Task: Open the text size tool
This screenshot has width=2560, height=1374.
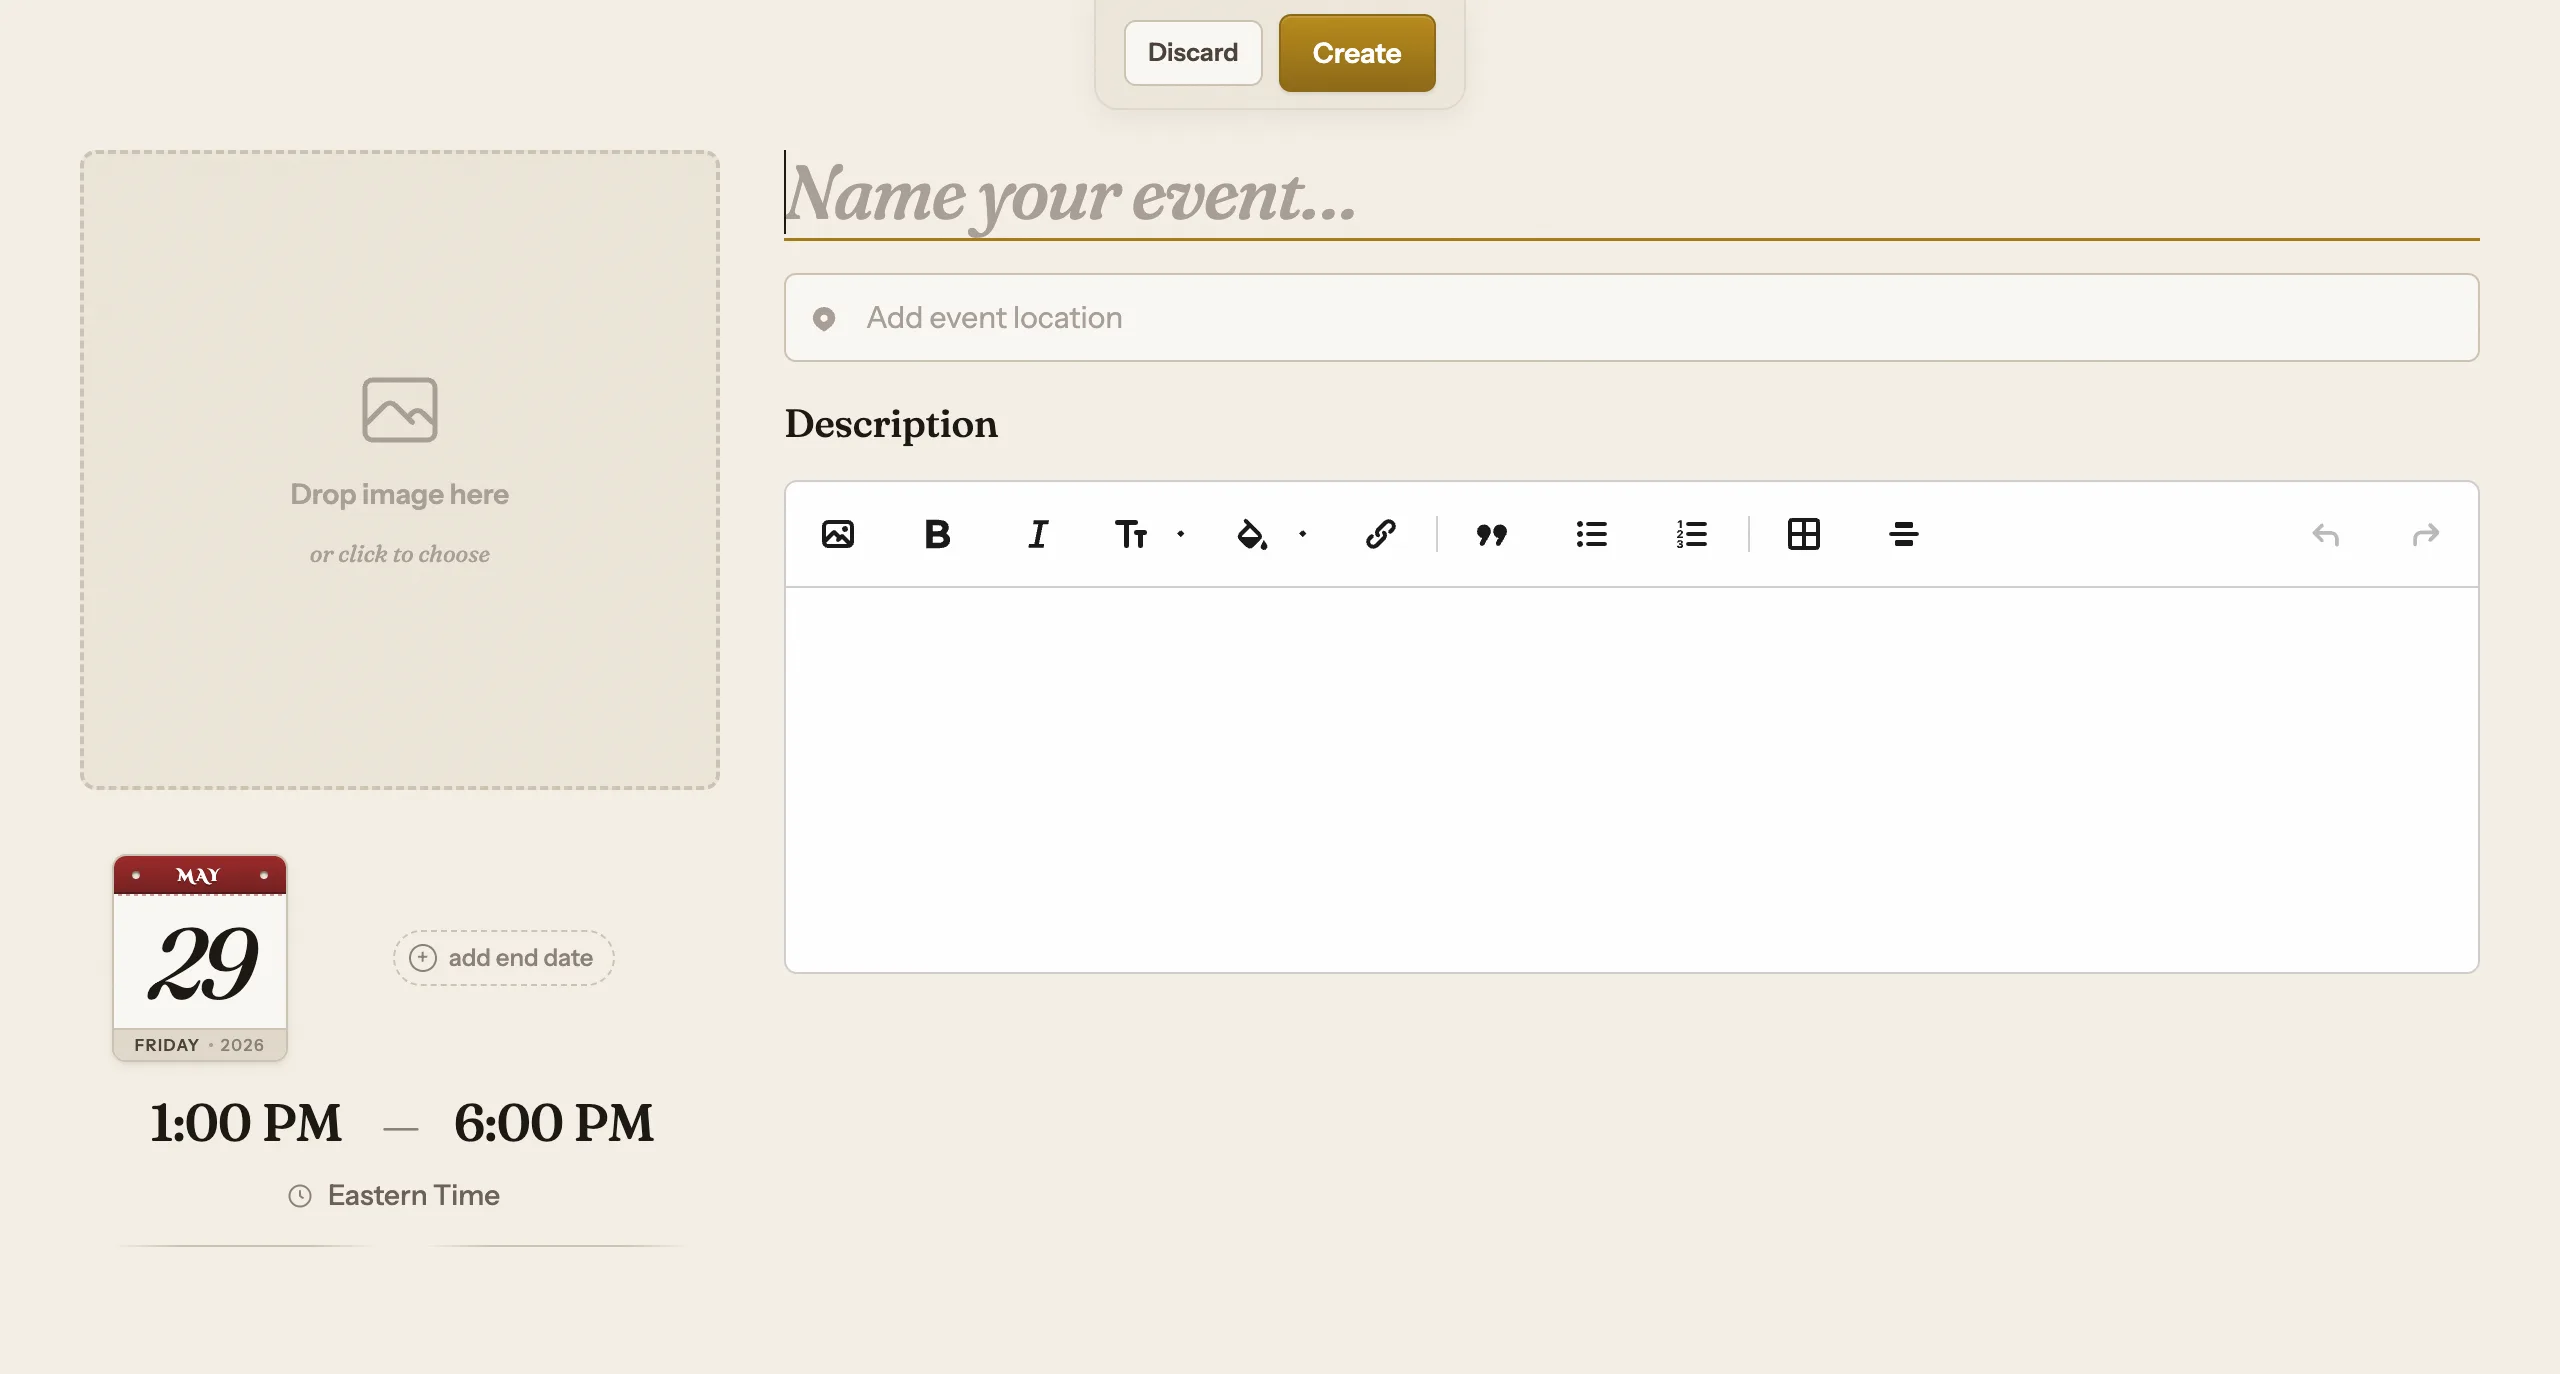Action: pos(1130,534)
